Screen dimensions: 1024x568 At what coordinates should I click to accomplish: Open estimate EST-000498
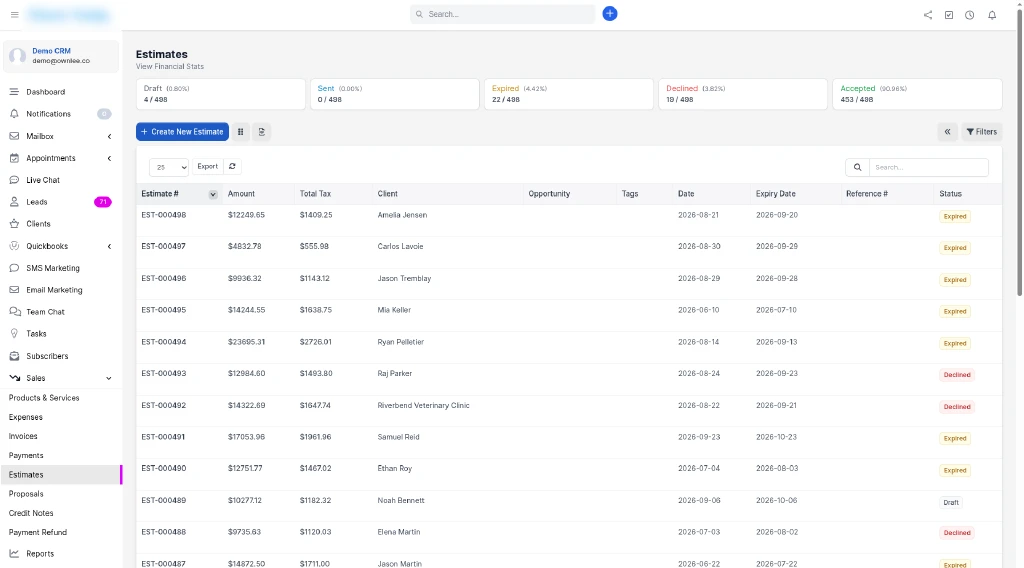tap(164, 215)
